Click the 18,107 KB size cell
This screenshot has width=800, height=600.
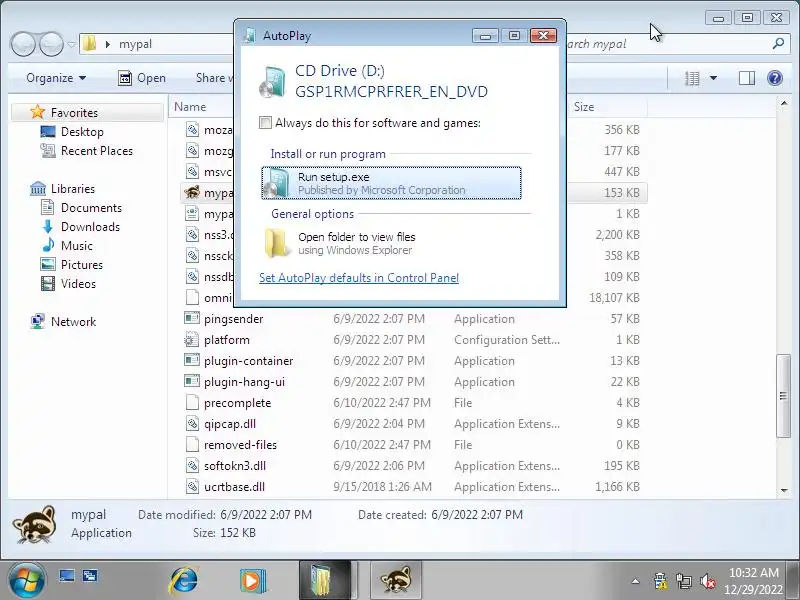(x=614, y=297)
